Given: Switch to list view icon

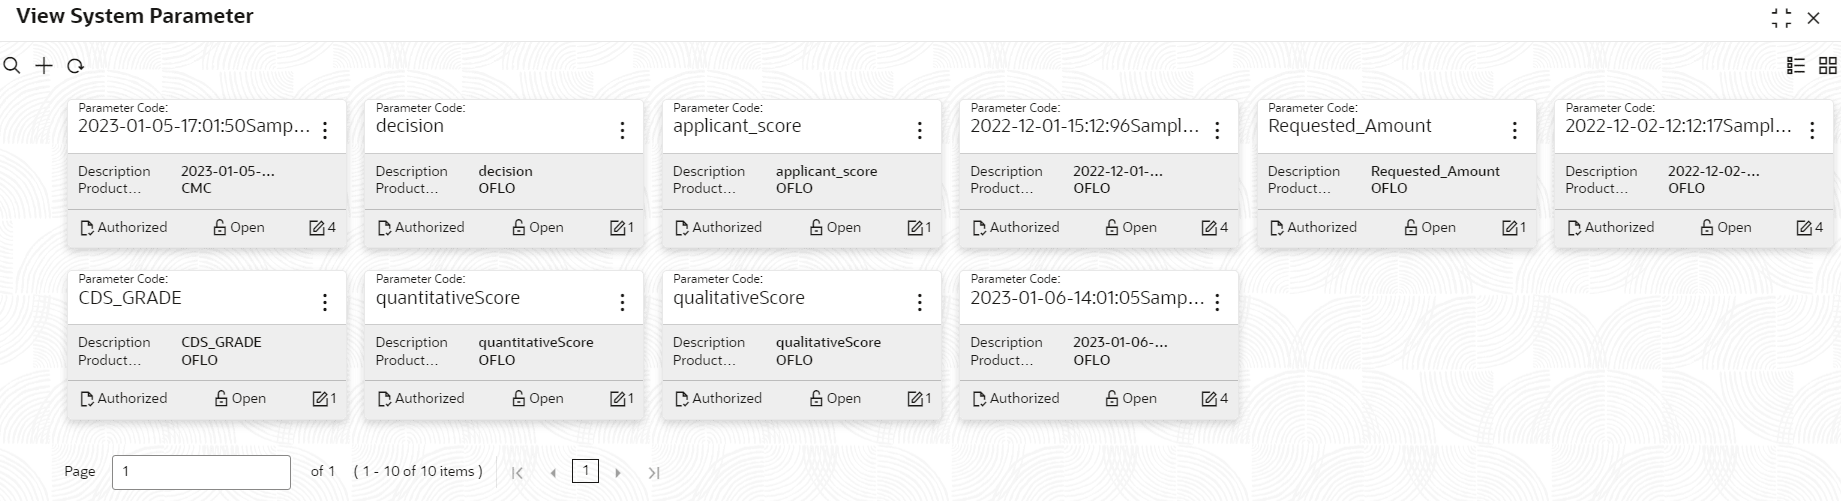Looking at the screenshot, I should [x=1796, y=66].
